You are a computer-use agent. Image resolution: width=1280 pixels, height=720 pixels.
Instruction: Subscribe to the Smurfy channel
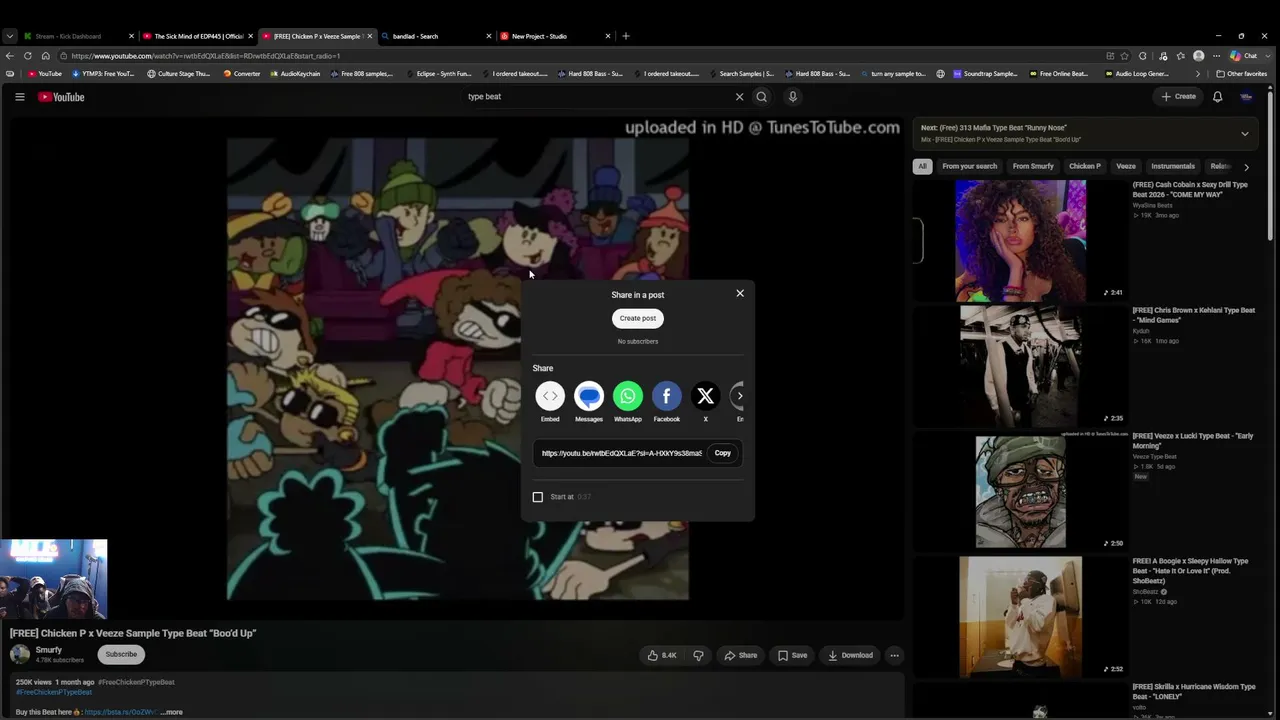pos(121,654)
